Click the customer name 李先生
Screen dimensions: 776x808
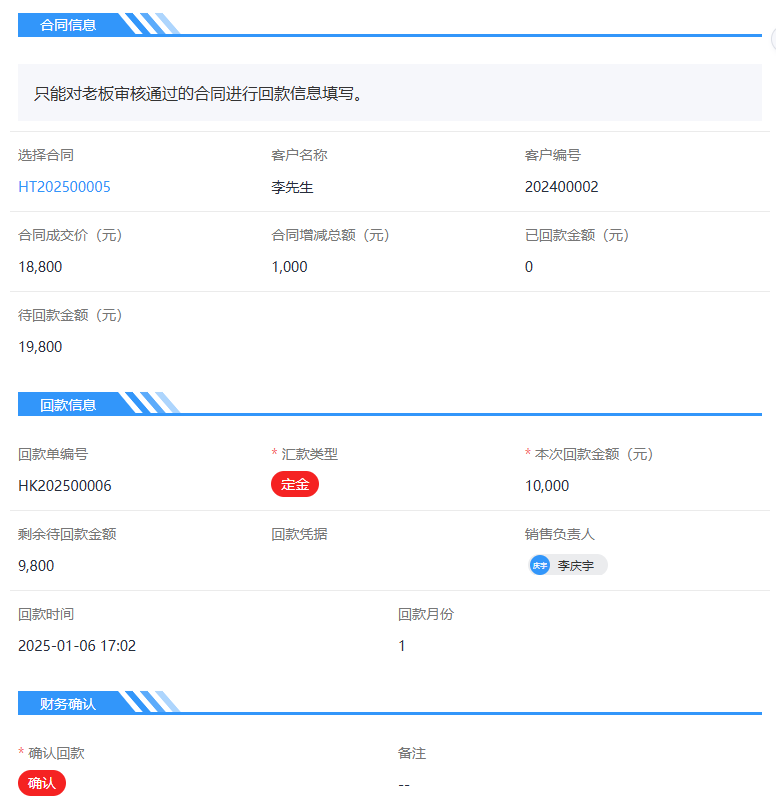click(292, 187)
